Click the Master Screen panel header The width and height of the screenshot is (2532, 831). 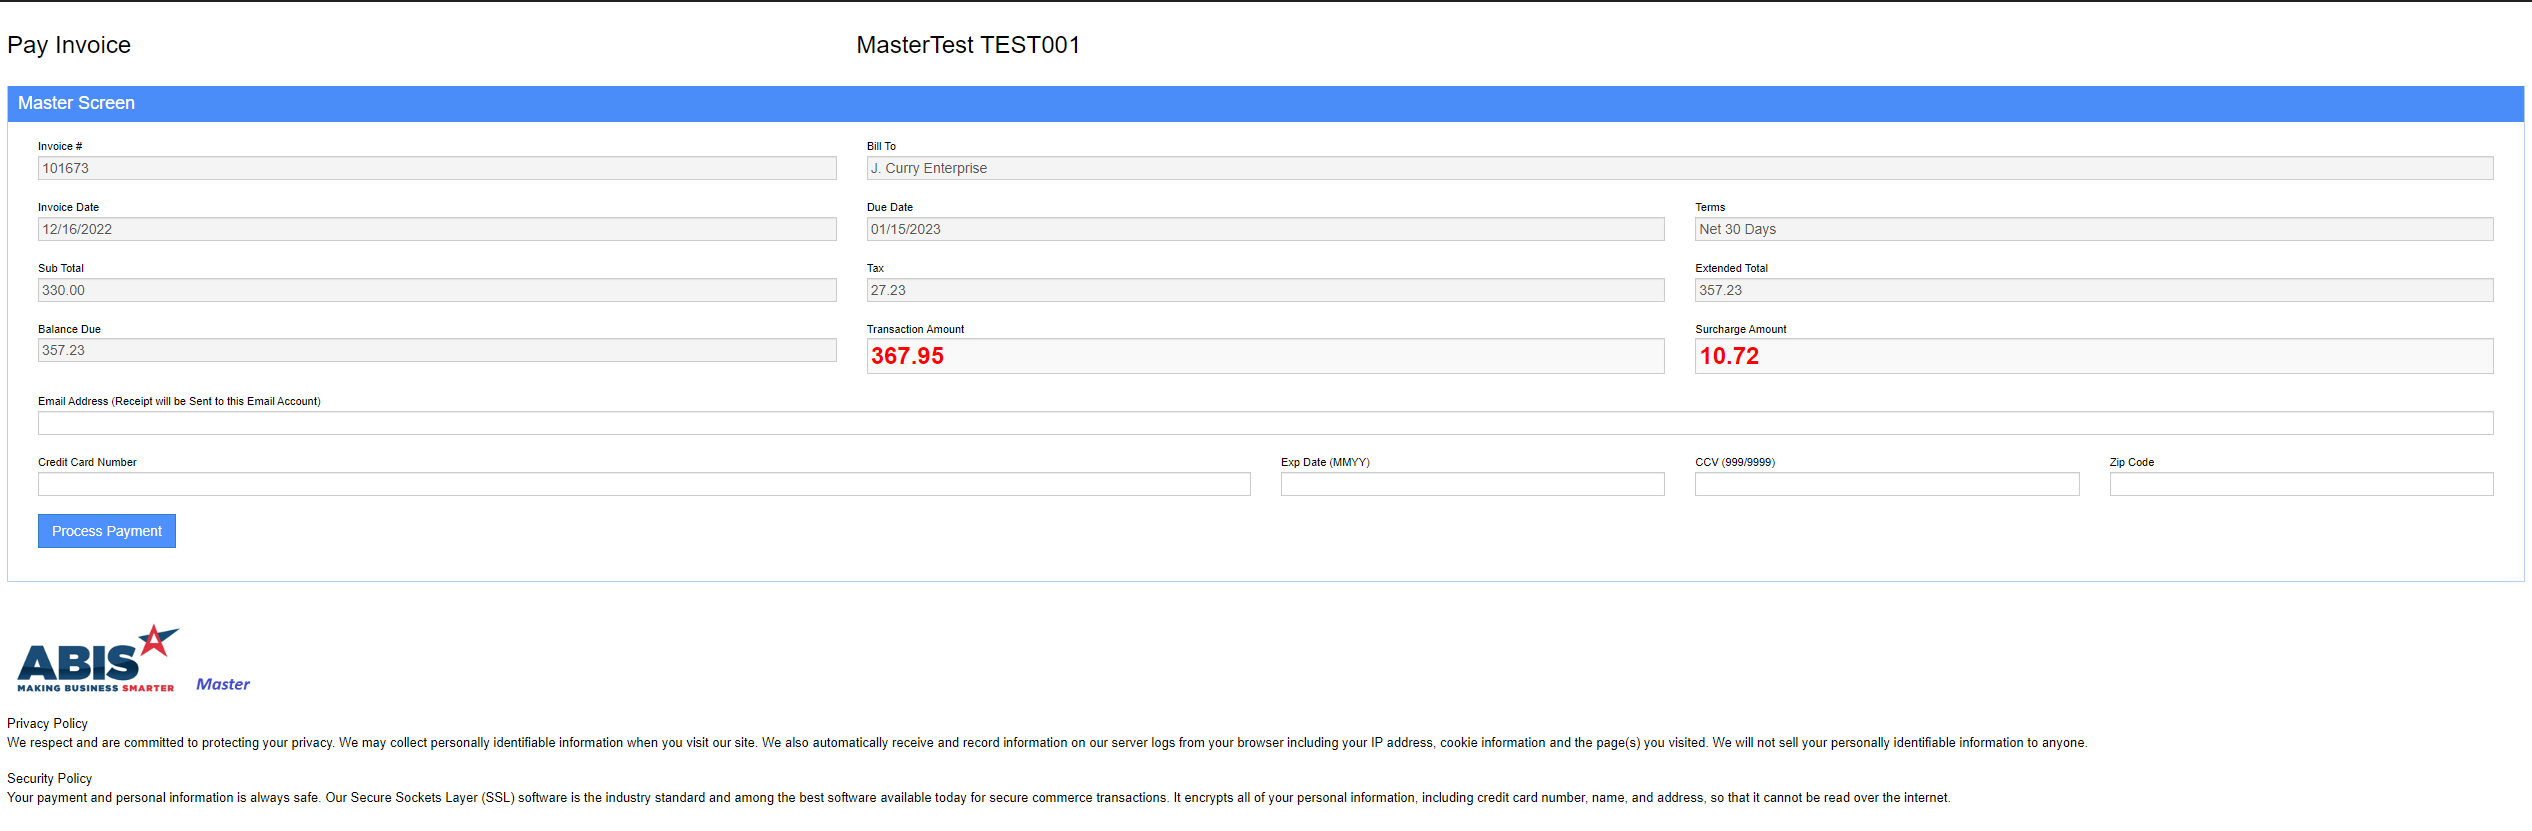1265,103
